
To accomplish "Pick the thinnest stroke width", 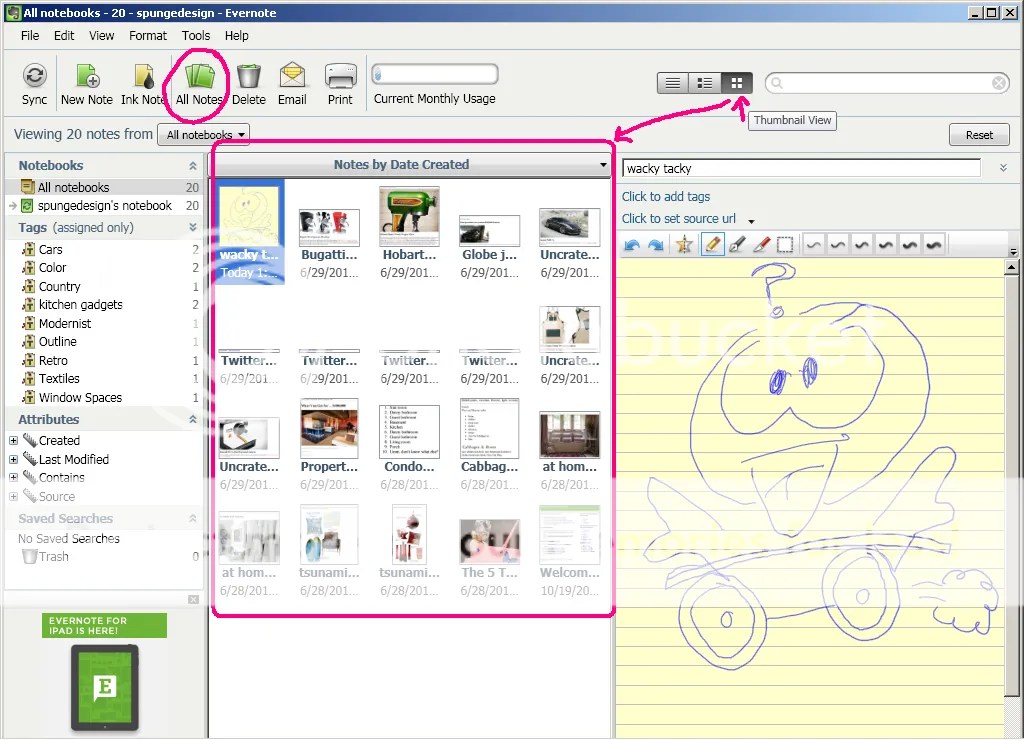I will point(814,245).
